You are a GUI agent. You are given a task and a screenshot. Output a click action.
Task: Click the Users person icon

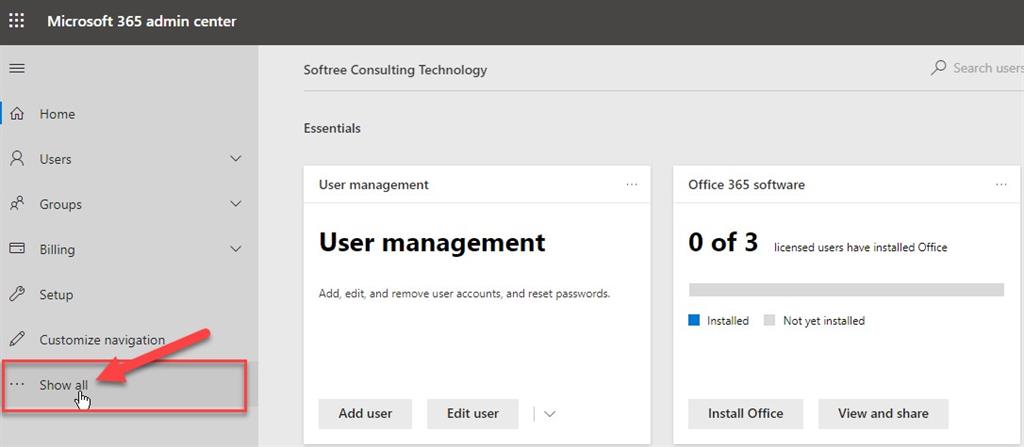(x=17, y=159)
